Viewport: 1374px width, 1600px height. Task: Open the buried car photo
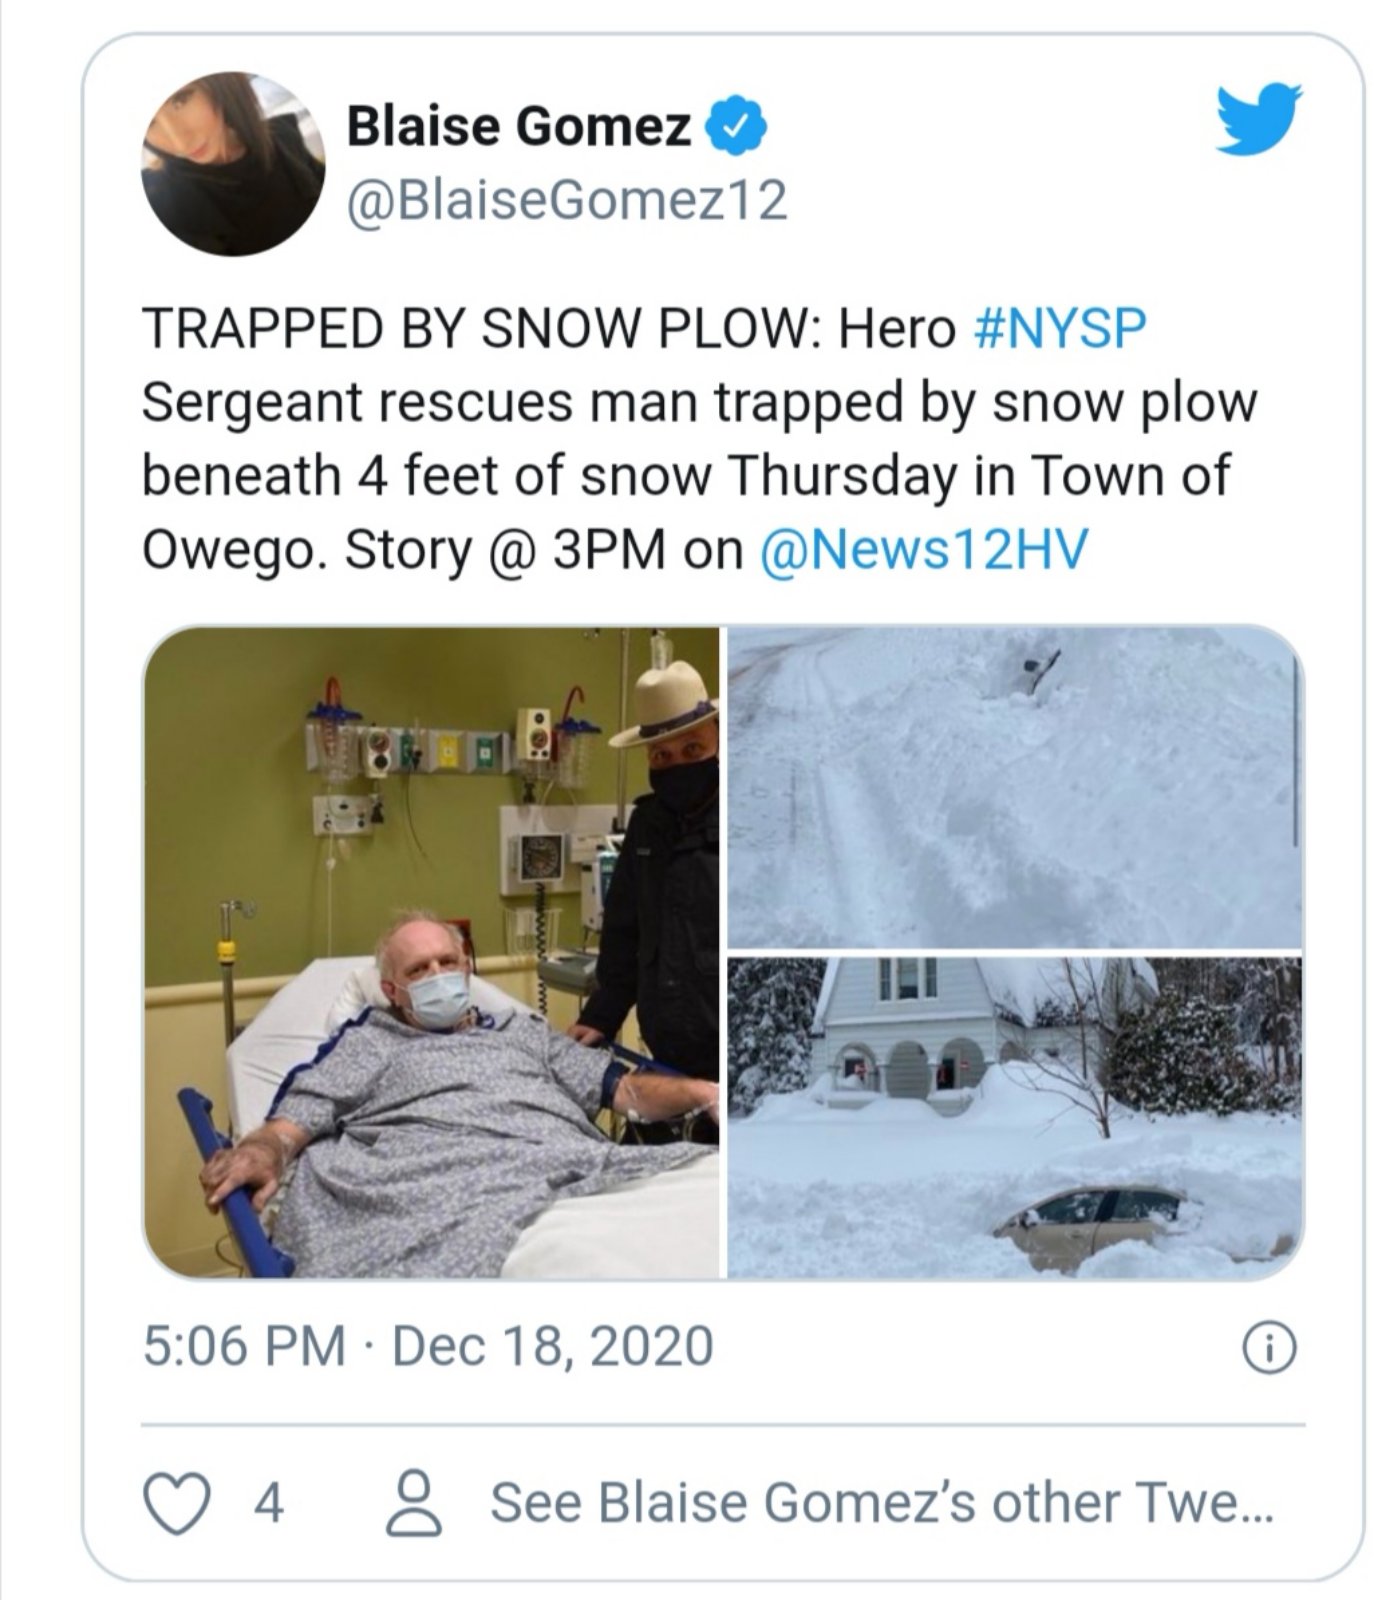click(x=1014, y=1116)
